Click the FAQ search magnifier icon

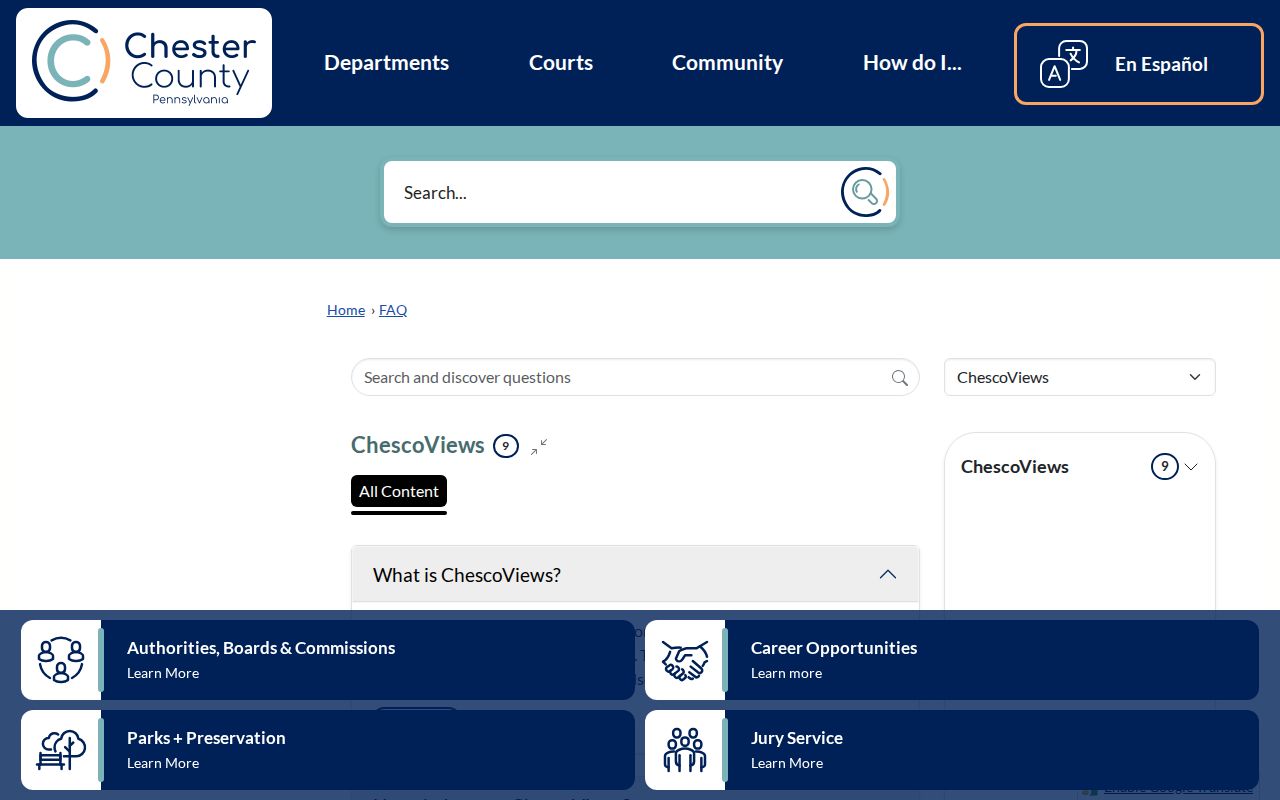[900, 378]
